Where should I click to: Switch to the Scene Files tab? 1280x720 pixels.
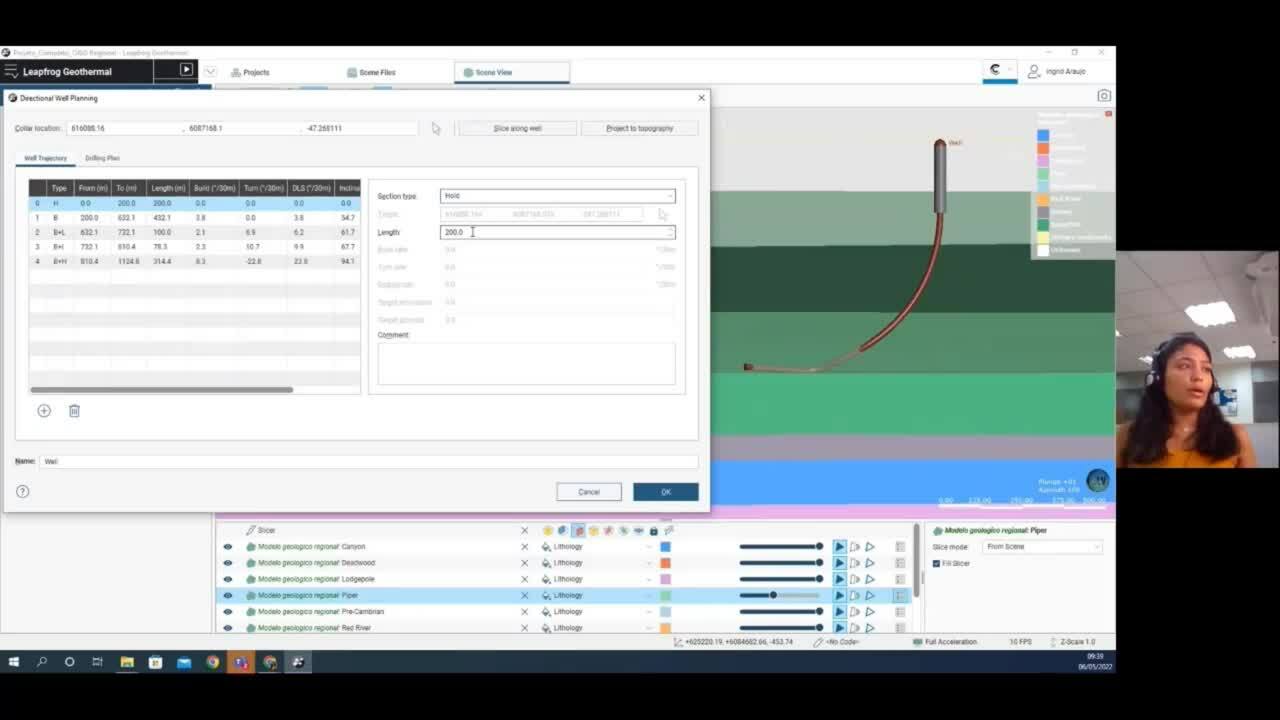[x=371, y=72]
